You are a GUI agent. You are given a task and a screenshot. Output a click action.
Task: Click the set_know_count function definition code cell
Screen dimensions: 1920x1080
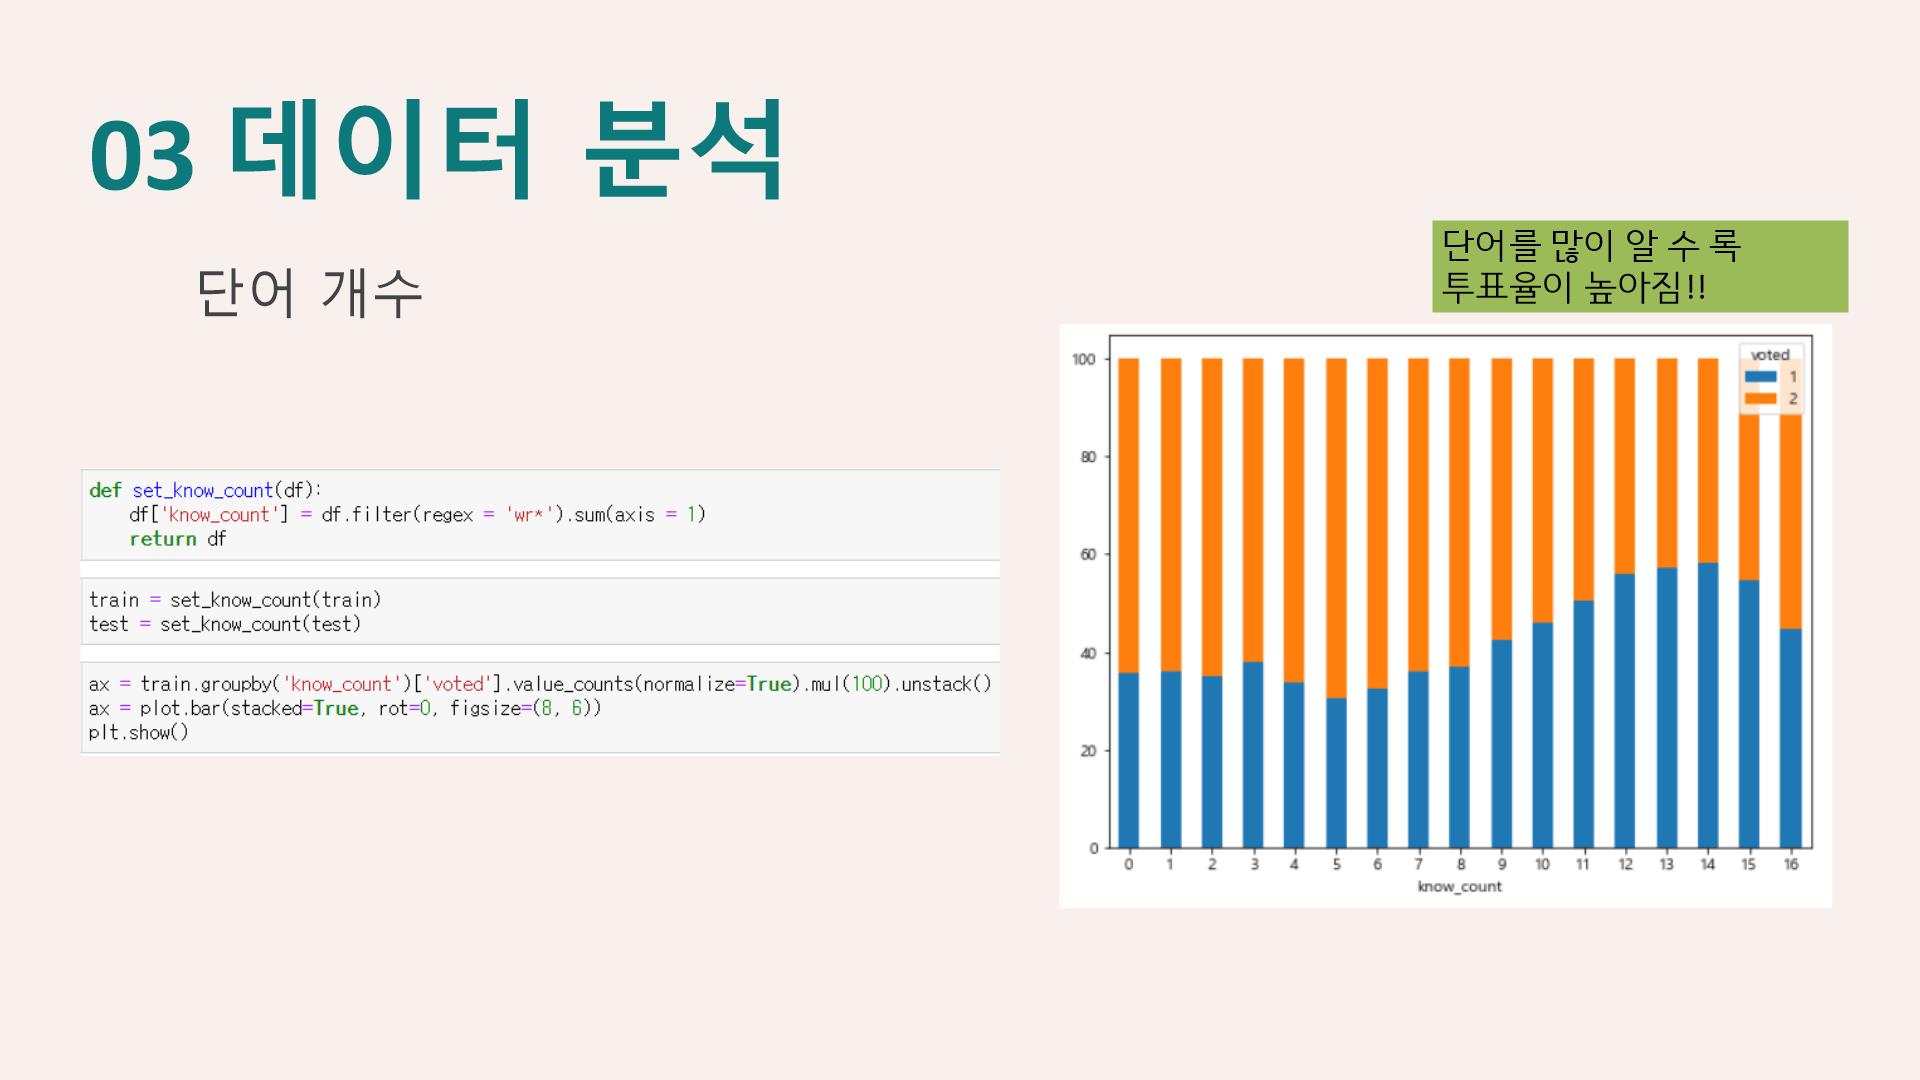[x=540, y=515]
